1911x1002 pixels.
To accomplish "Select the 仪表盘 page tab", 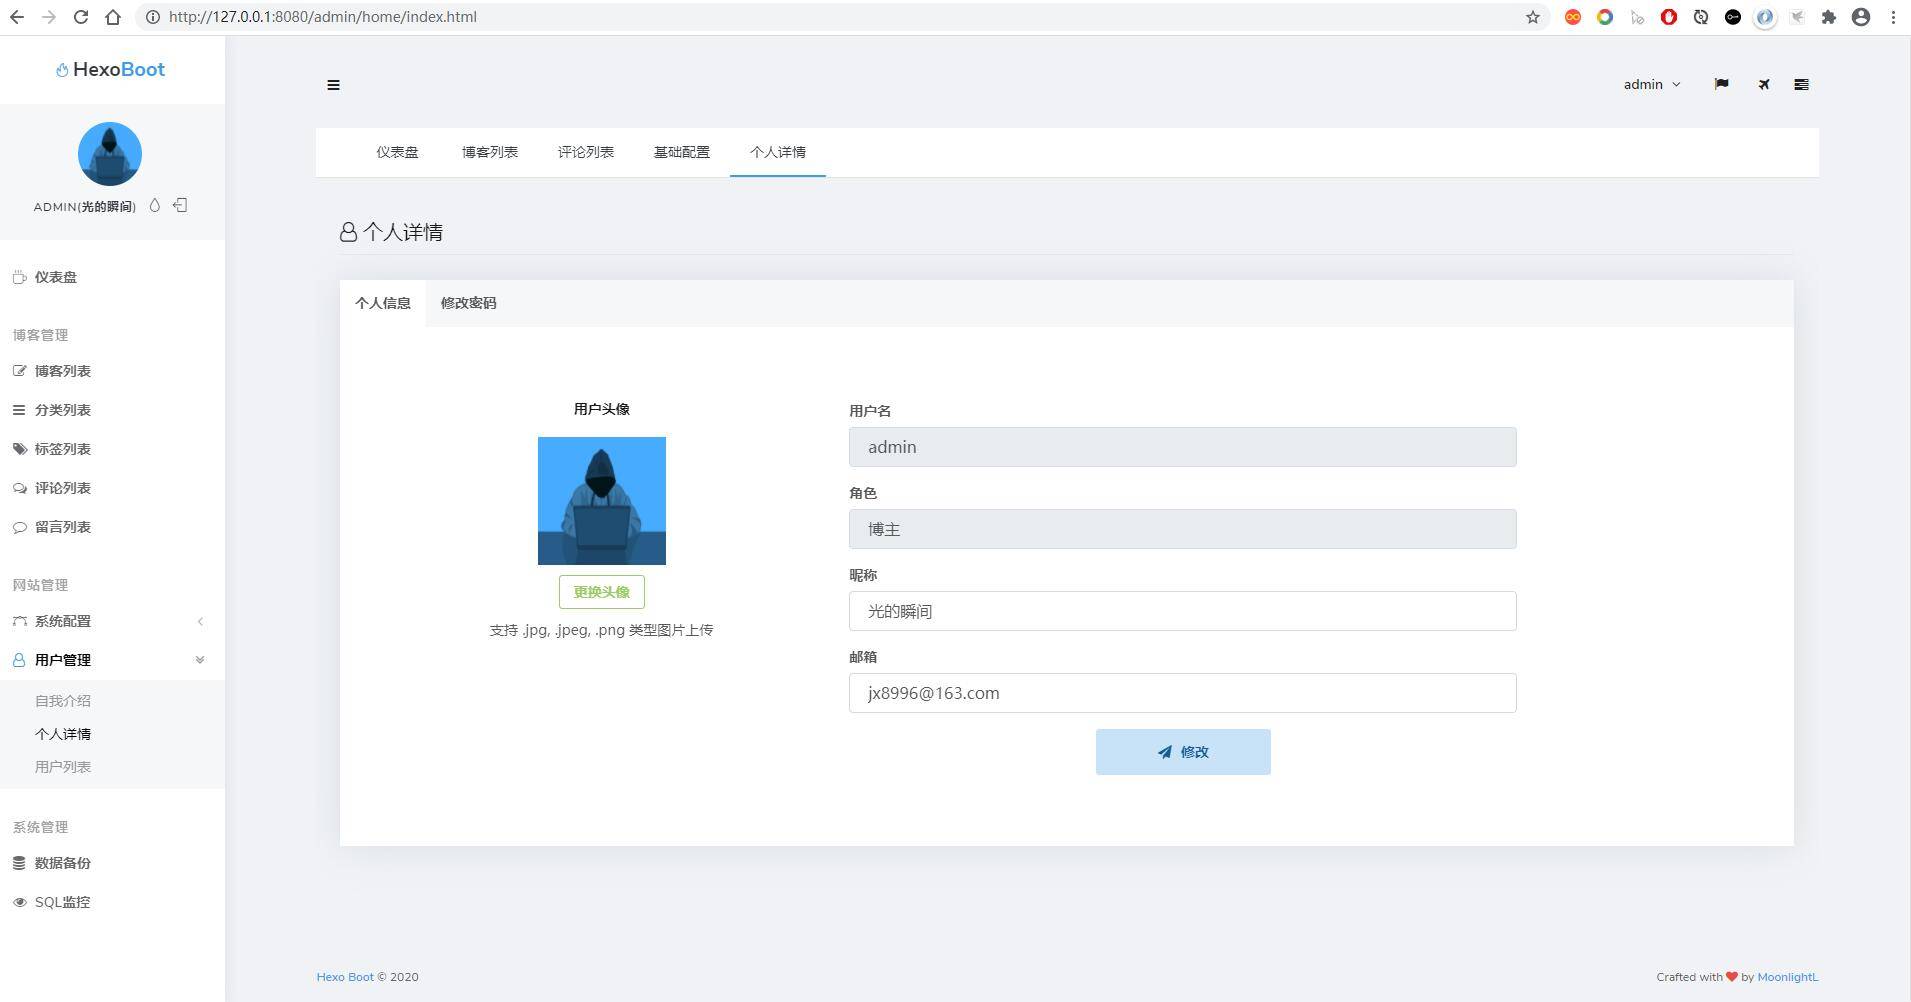I will pos(397,152).
